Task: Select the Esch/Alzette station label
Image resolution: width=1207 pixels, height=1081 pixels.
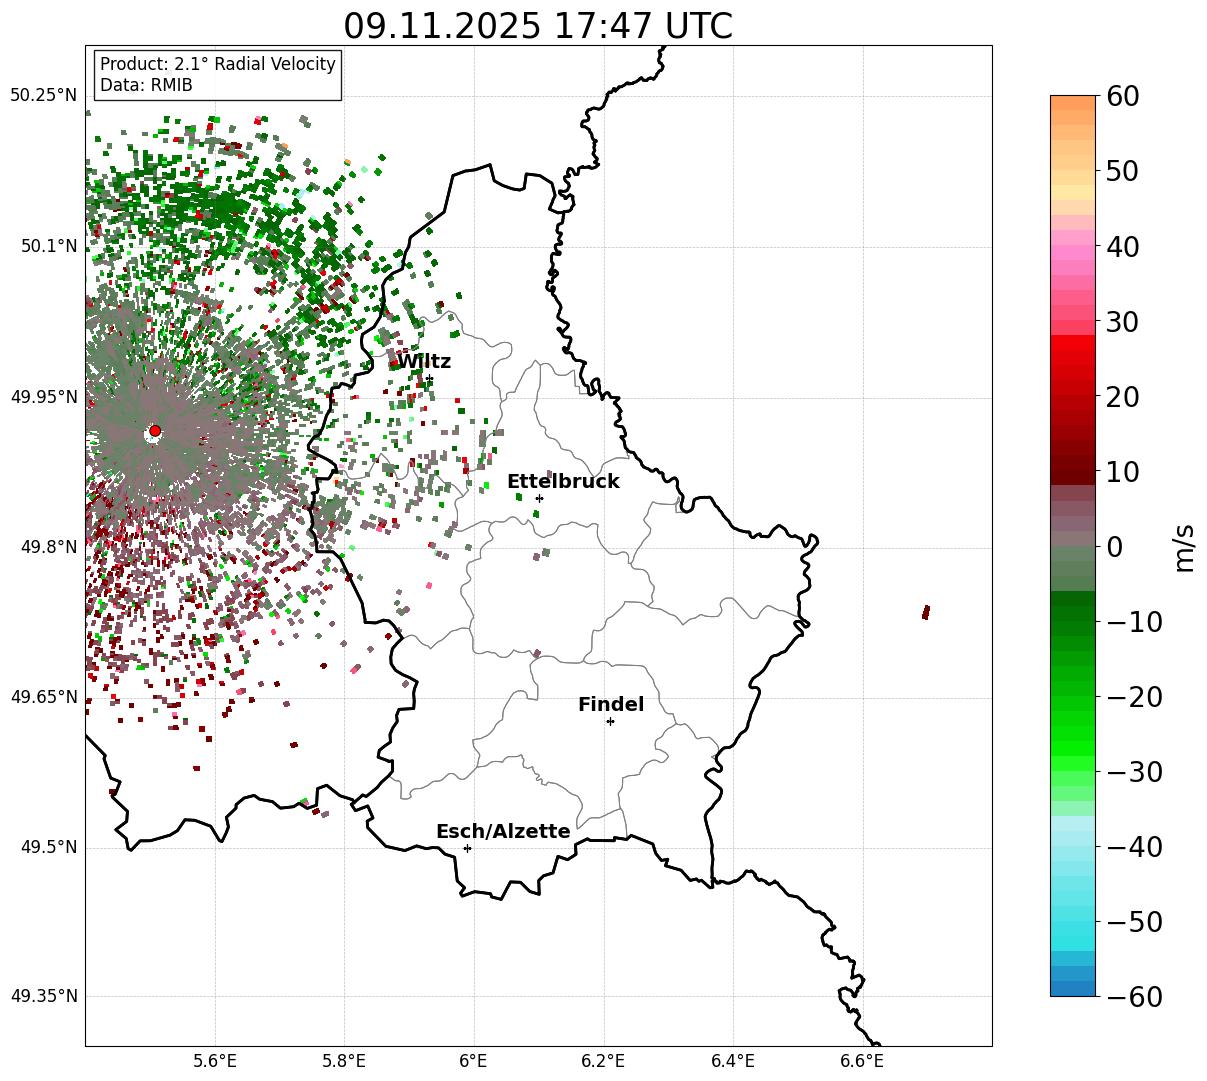Action: click(503, 831)
